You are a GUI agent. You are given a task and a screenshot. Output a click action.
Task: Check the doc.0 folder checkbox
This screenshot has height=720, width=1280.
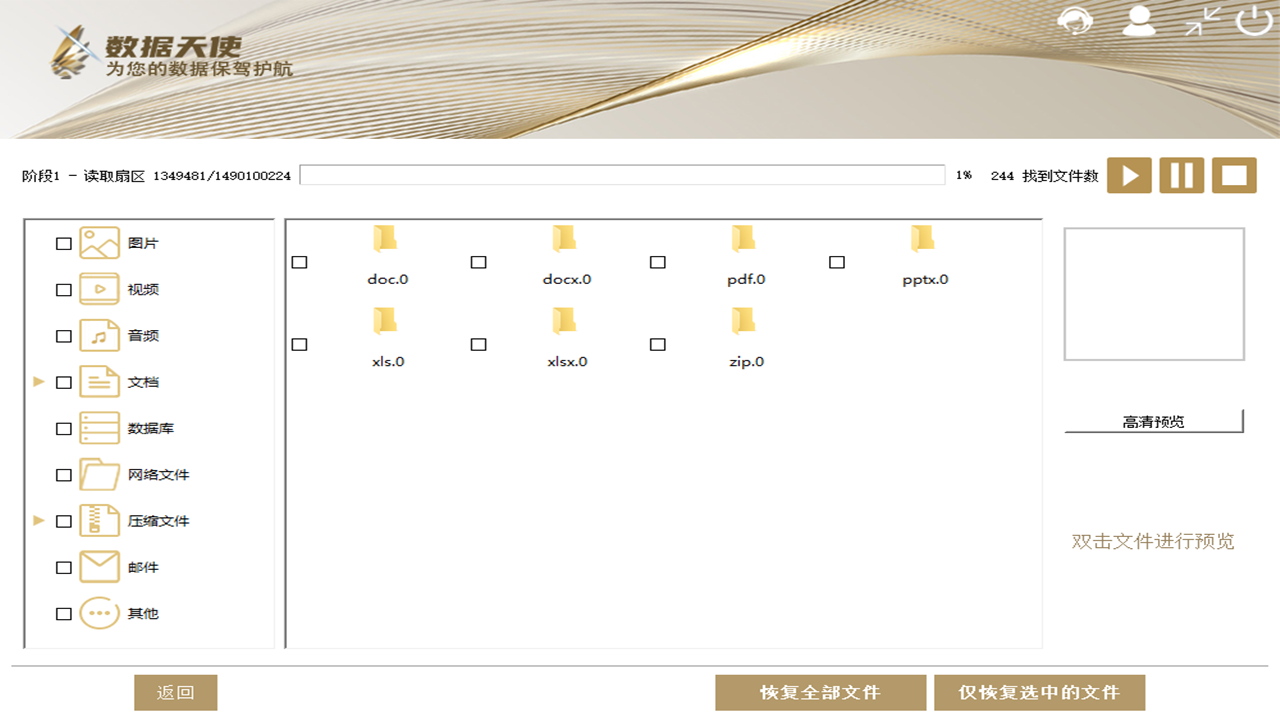pyautogui.click(x=299, y=262)
